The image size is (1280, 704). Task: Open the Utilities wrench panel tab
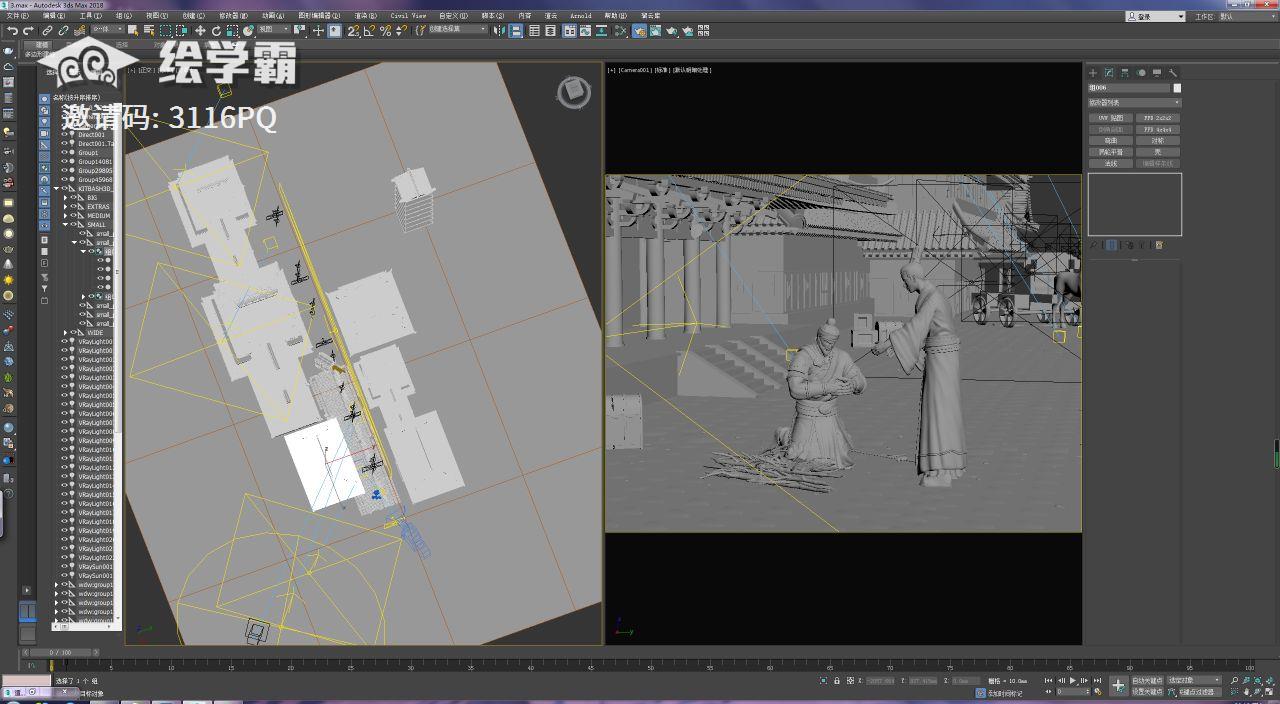1173,73
